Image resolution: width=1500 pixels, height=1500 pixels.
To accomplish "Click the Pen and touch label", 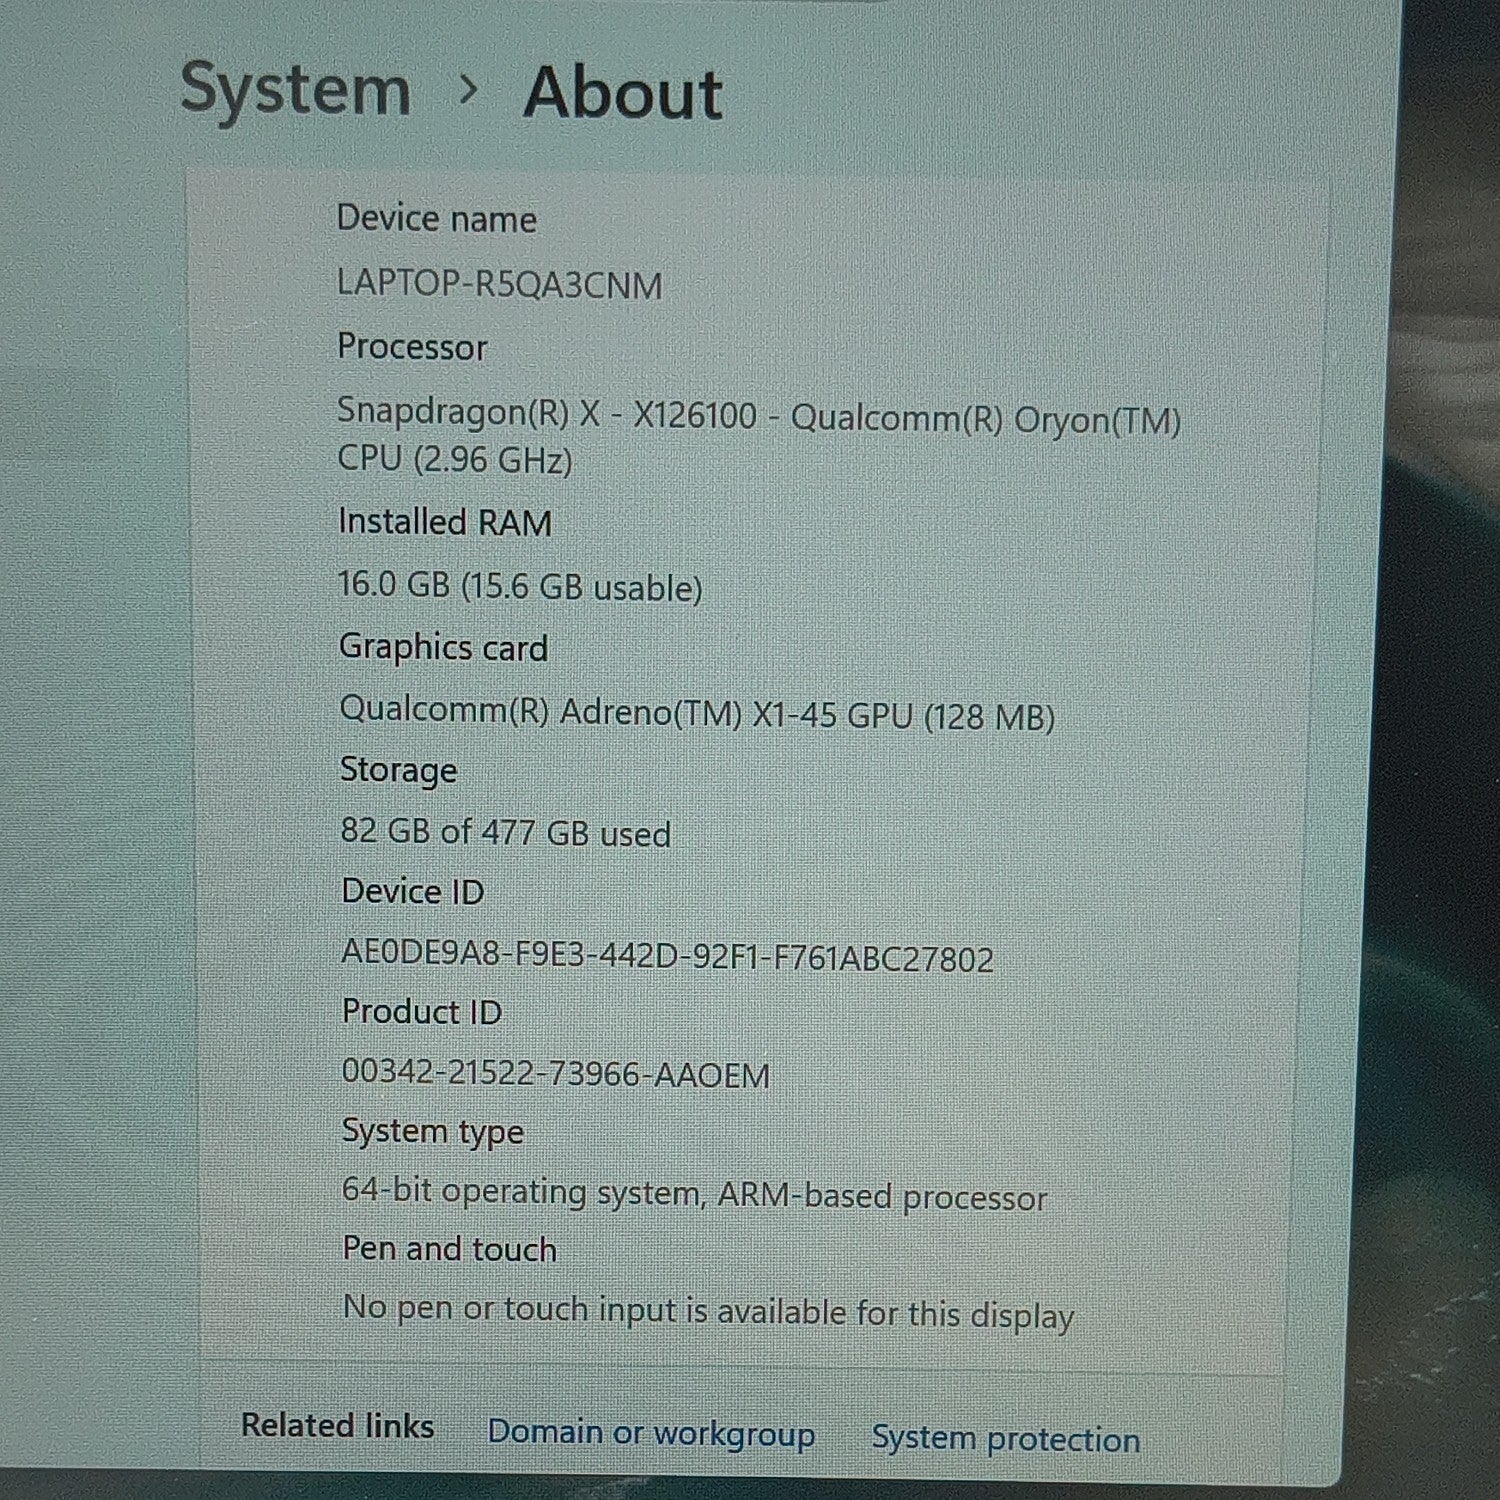I will coord(449,1249).
